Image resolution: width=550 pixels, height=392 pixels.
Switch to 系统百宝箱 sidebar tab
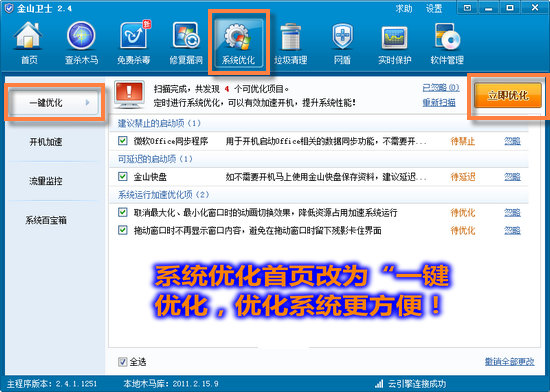click(46, 220)
